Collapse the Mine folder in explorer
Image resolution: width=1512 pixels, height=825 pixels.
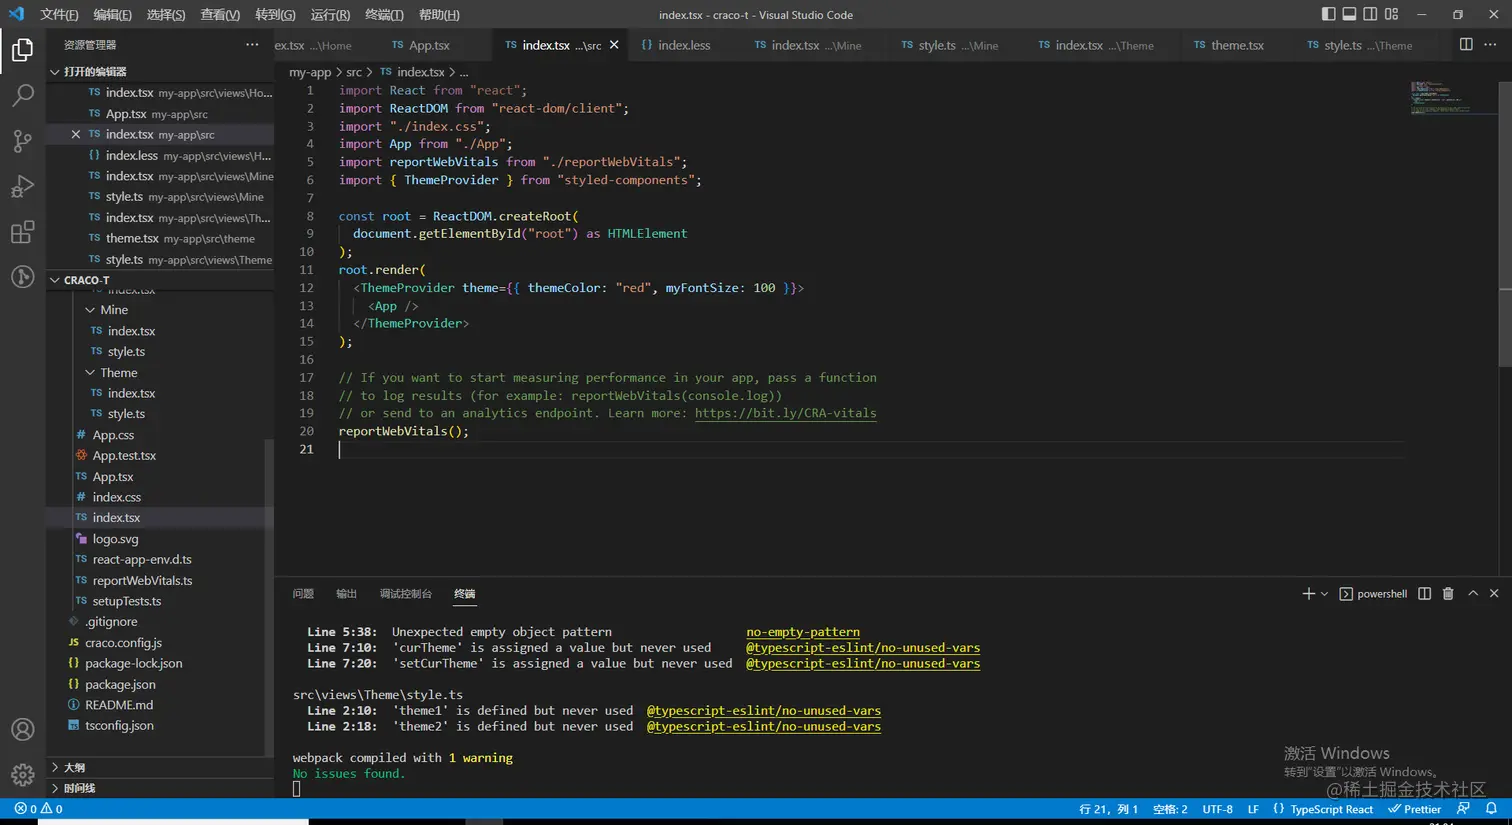tap(113, 310)
